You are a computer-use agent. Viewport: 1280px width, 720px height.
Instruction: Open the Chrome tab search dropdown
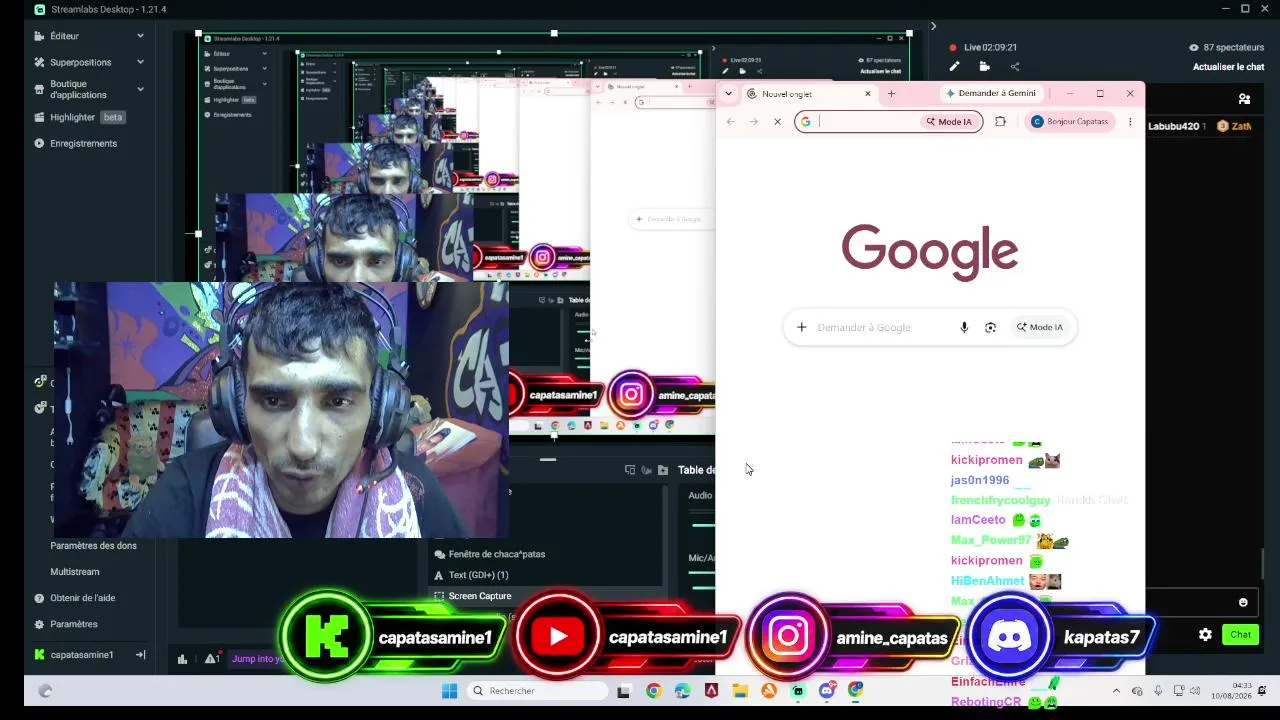coord(728,93)
